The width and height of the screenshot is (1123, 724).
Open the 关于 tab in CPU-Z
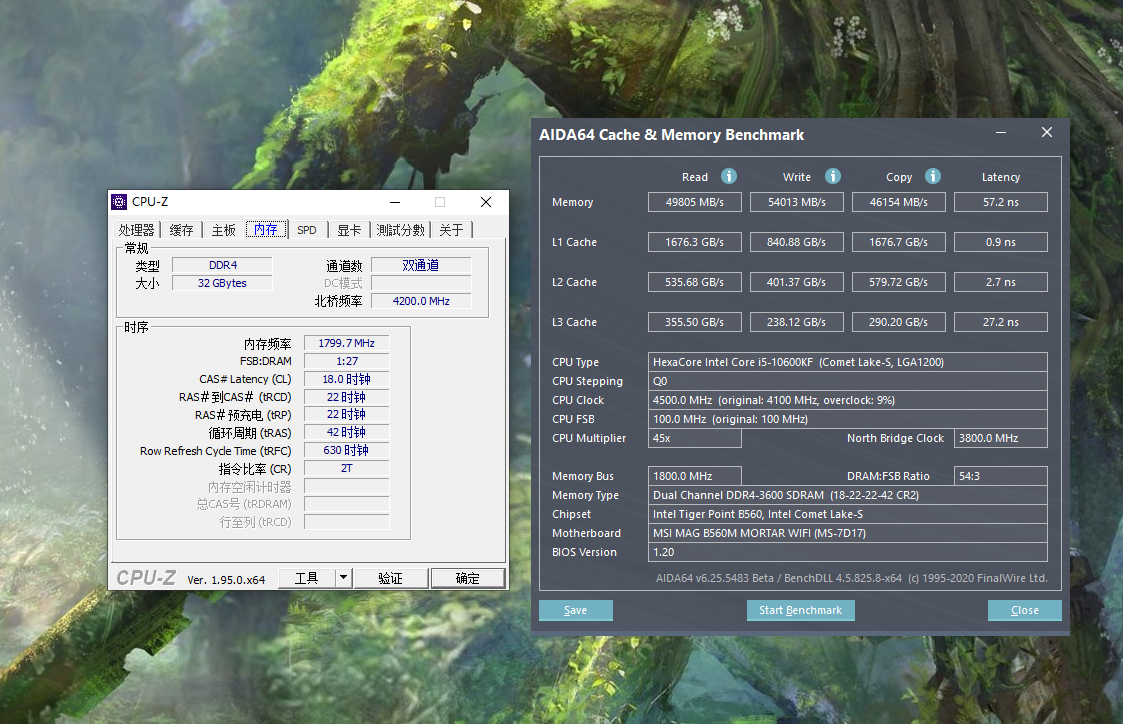tap(451, 230)
